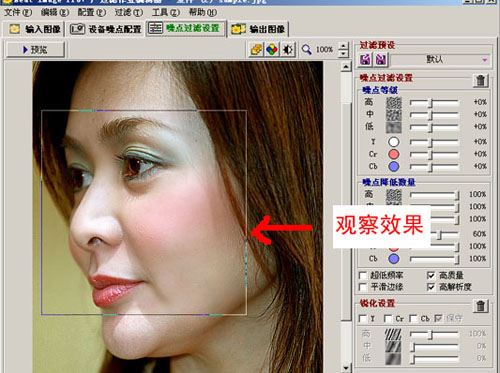Click the second 过滤预设 save preset icon
This screenshot has width=500, height=373.
[x=380, y=60]
